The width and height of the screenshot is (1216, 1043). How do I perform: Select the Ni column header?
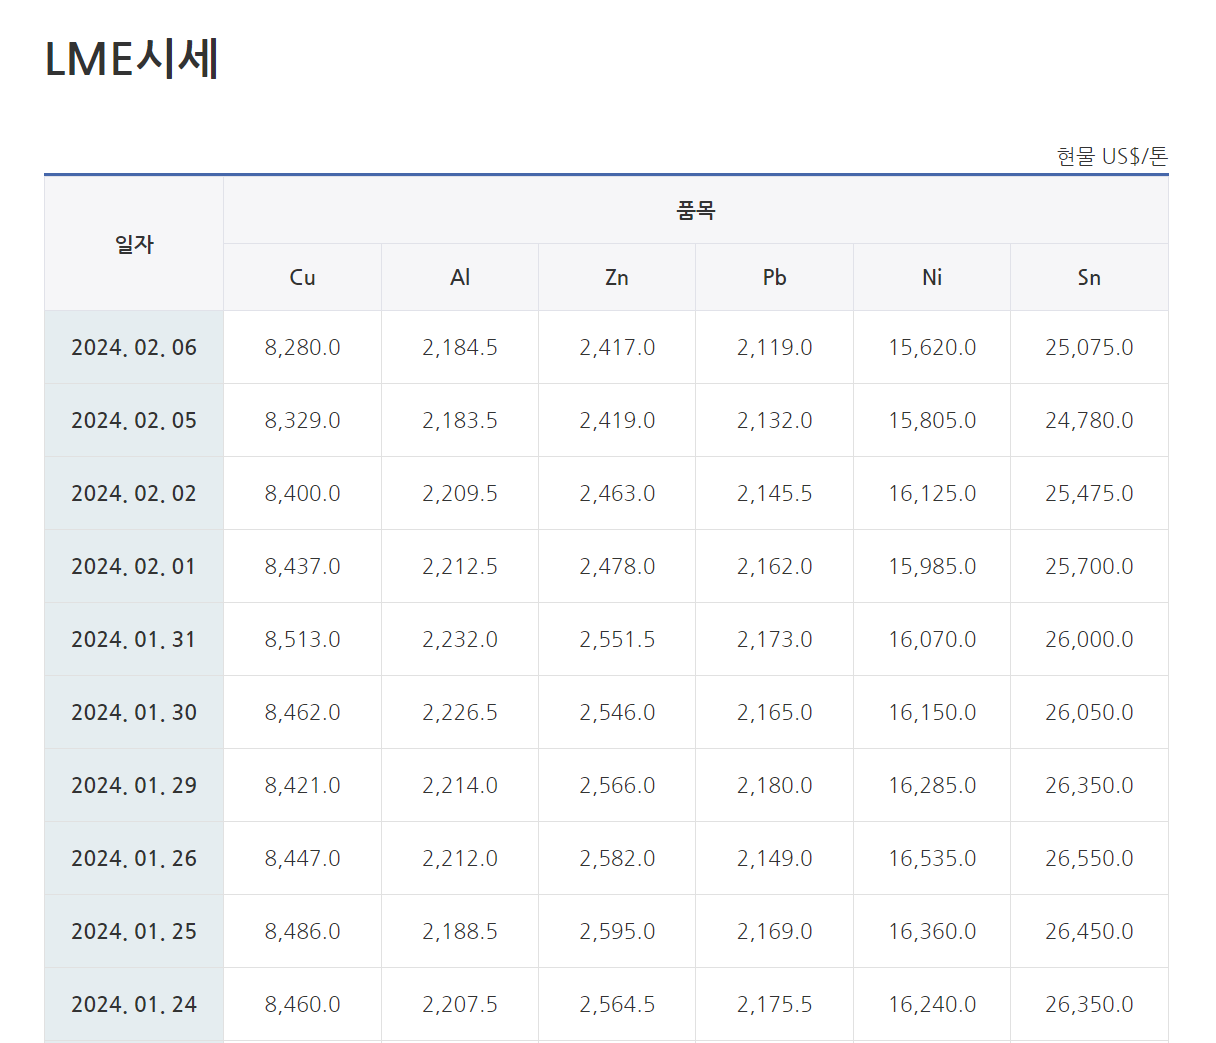click(932, 278)
